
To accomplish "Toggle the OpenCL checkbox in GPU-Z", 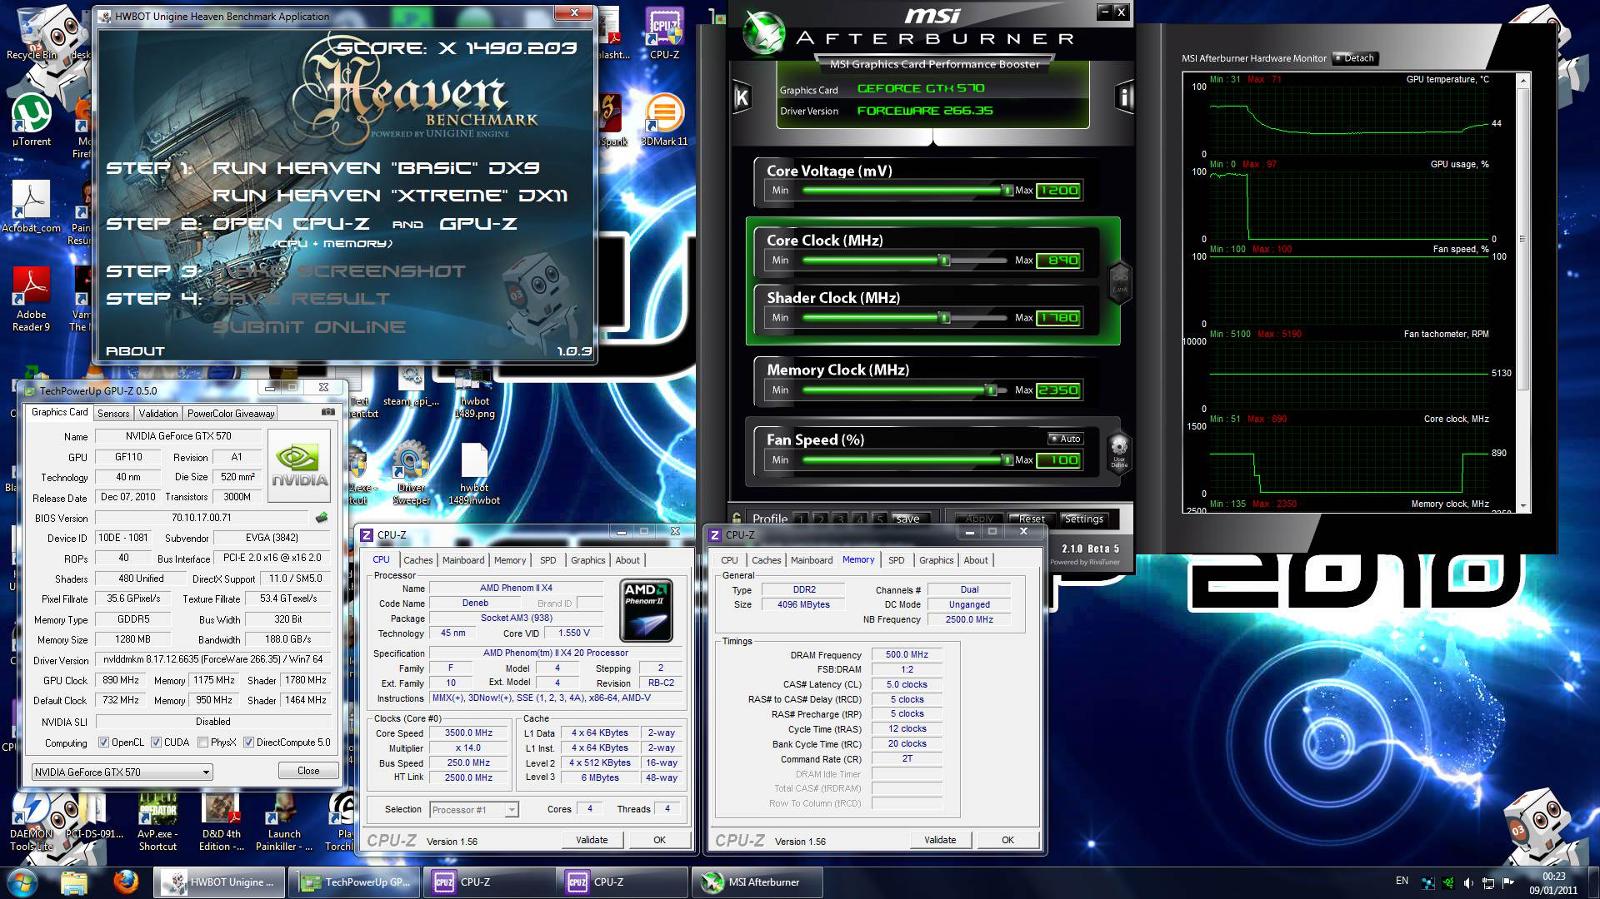I will point(103,742).
